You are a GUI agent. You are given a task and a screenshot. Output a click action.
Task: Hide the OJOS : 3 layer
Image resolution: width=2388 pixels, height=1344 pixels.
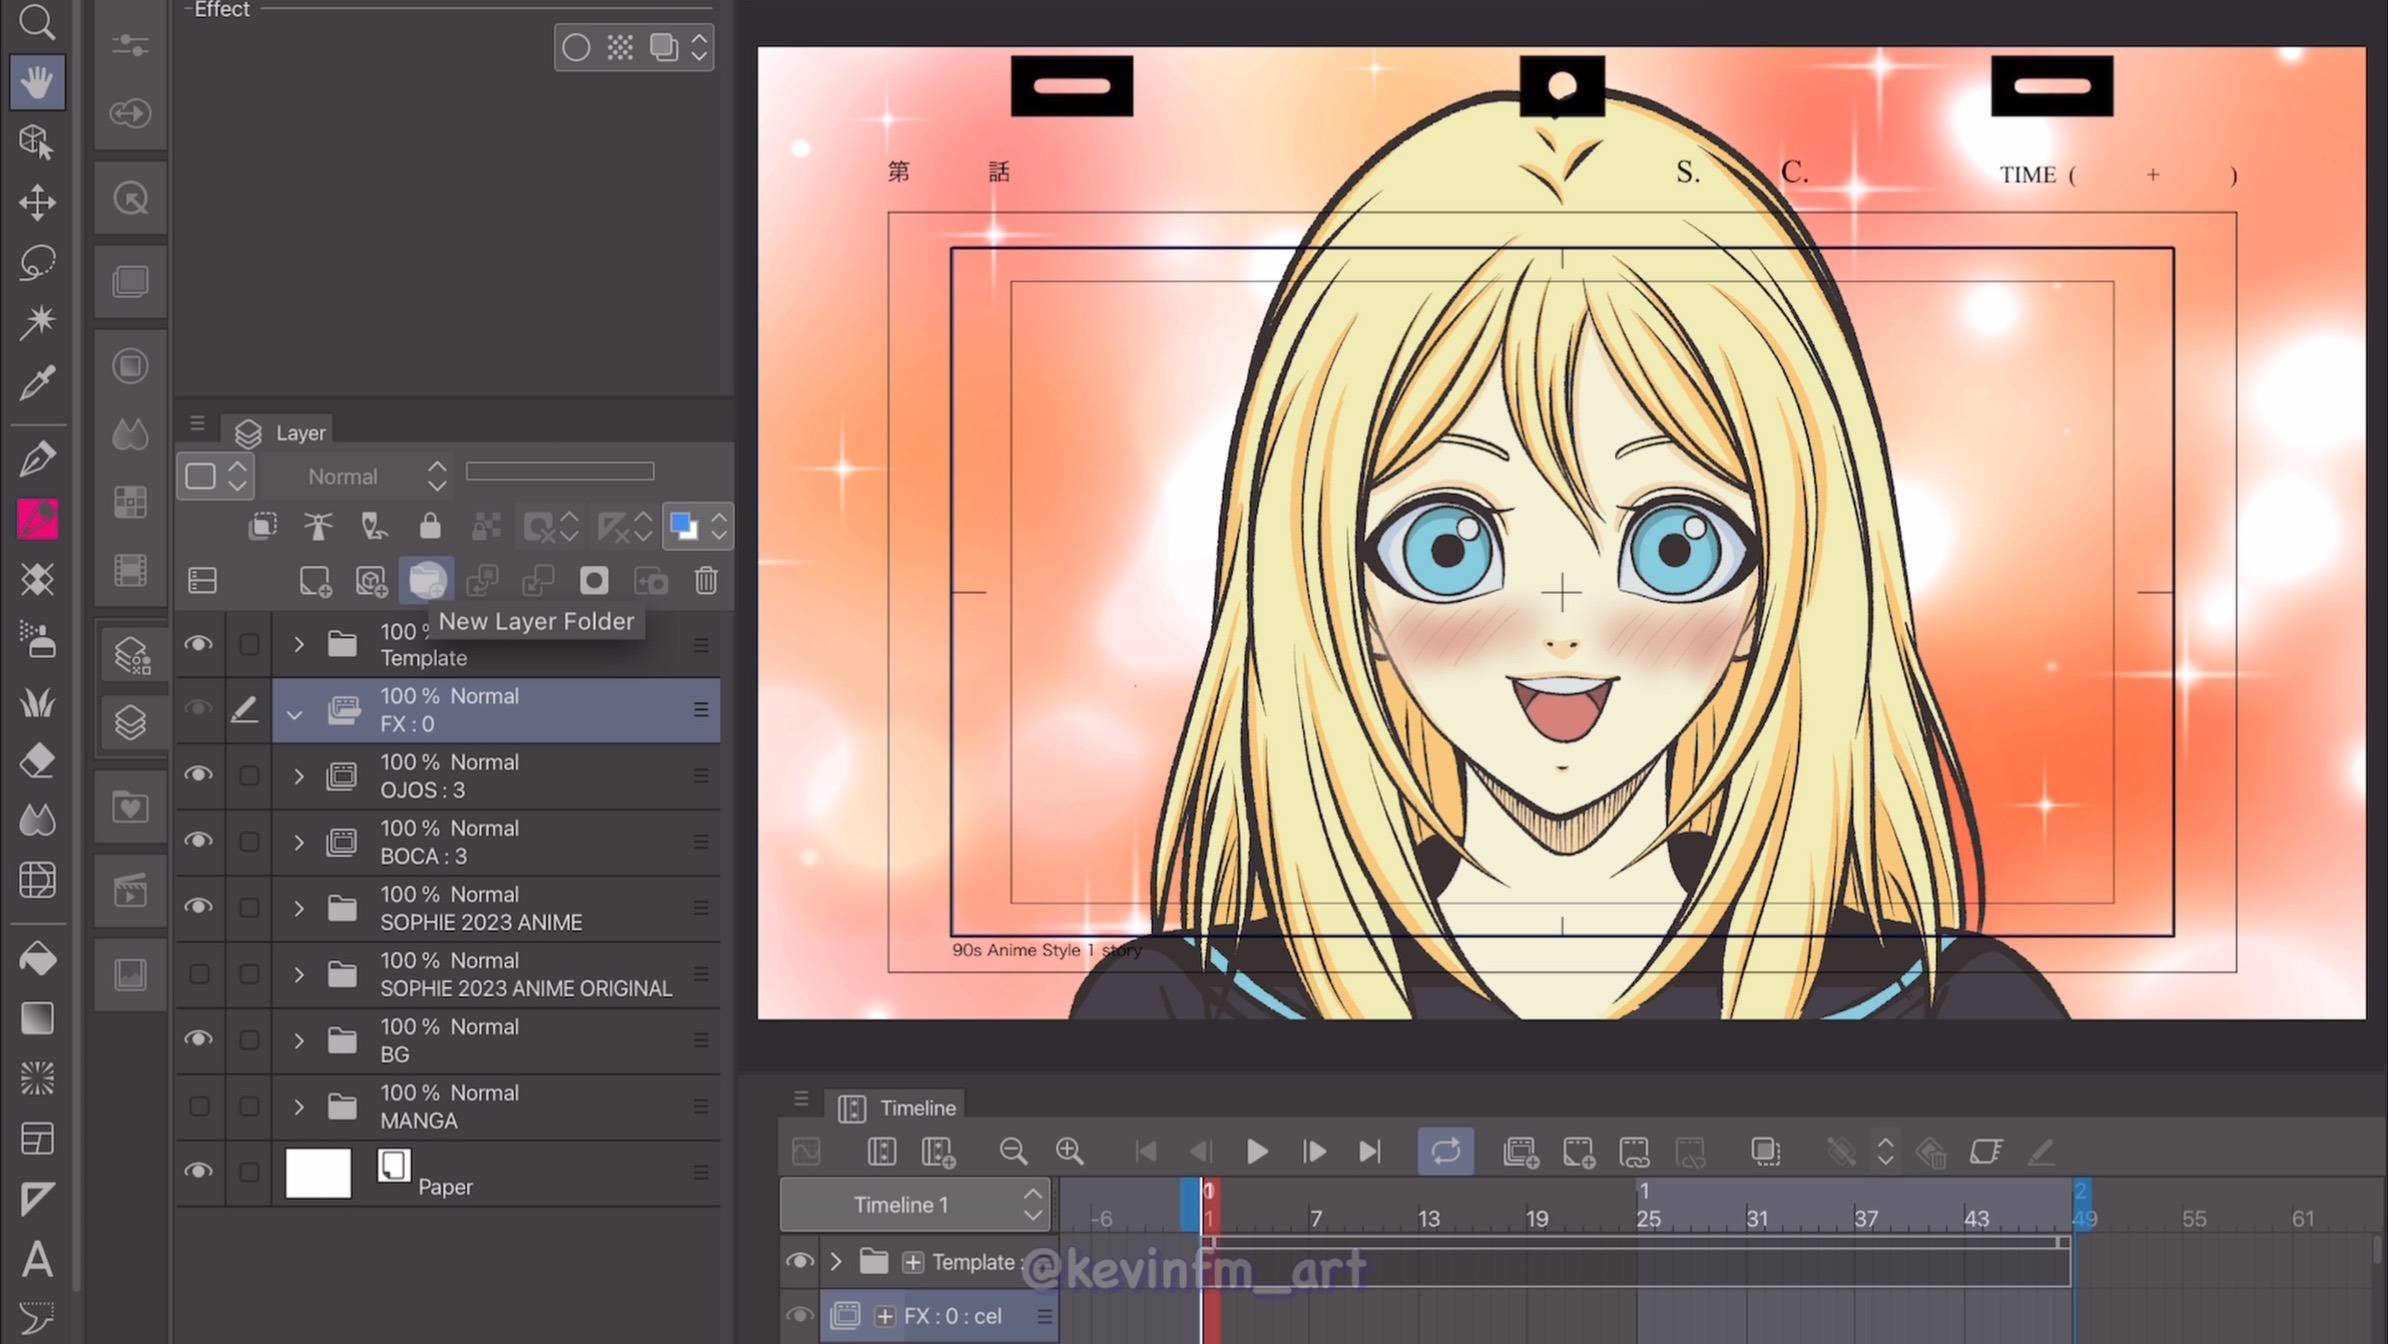point(199,775)
